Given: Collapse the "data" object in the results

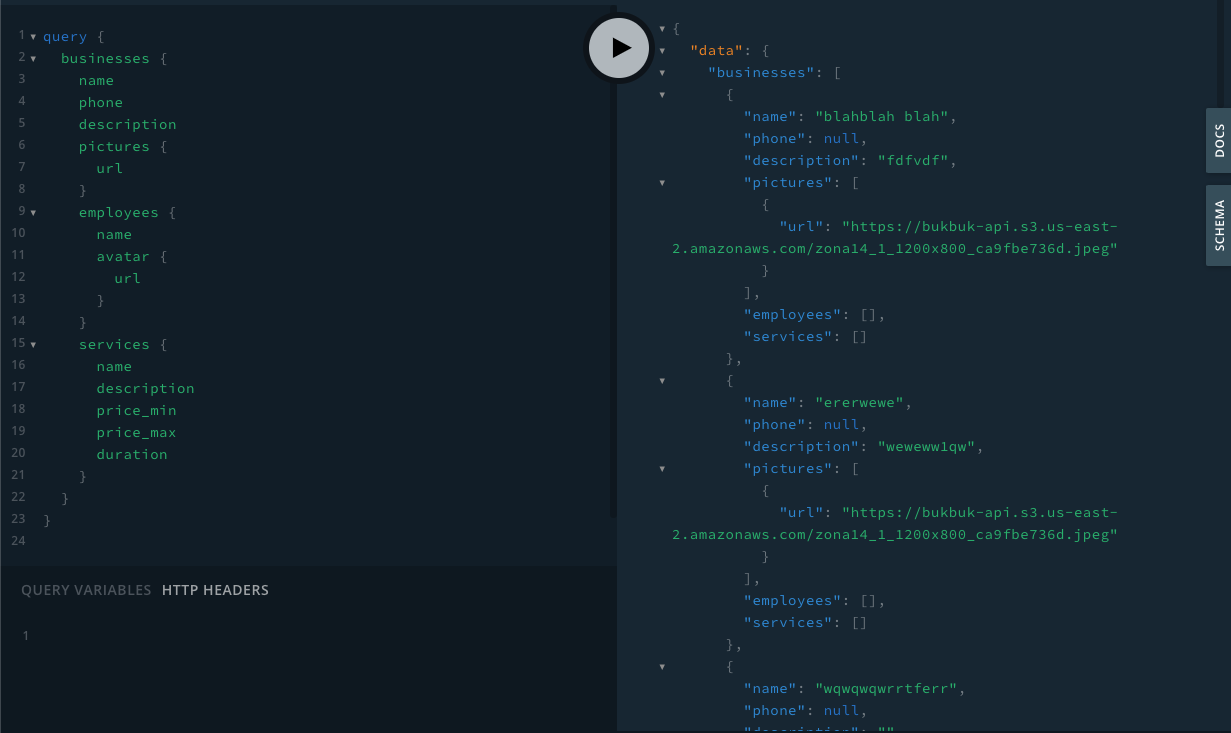Looking at the screenshot, I should click(x=662, y=50).
